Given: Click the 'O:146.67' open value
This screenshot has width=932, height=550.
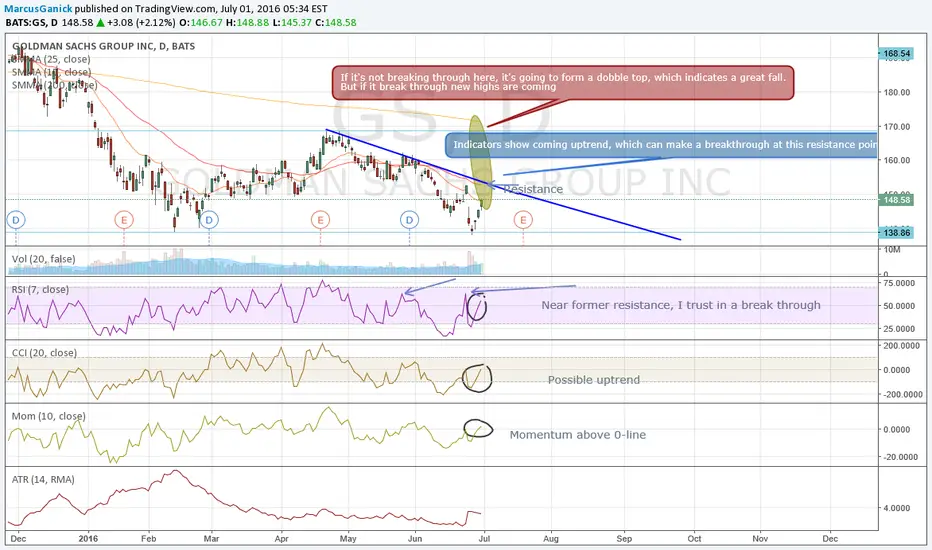Looking at the screenshot, I should pos(201,23).
